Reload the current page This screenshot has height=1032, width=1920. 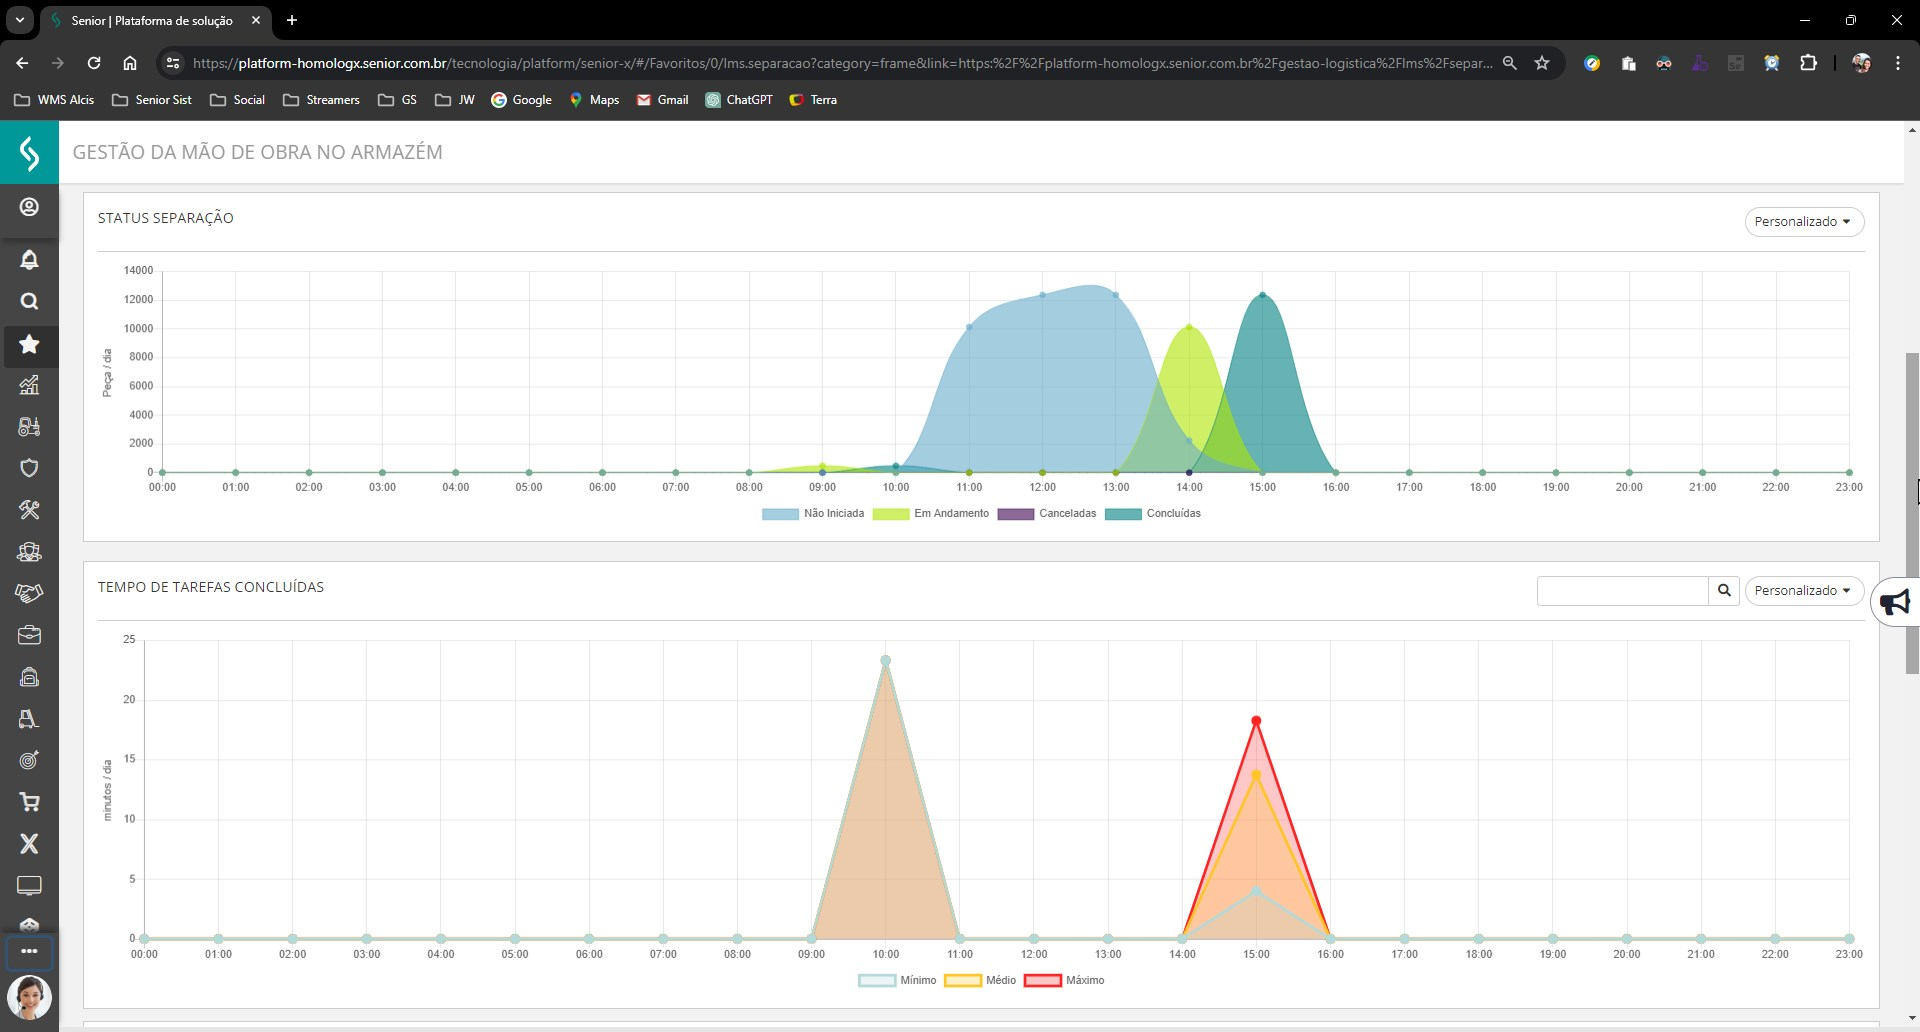click(94, 63)
